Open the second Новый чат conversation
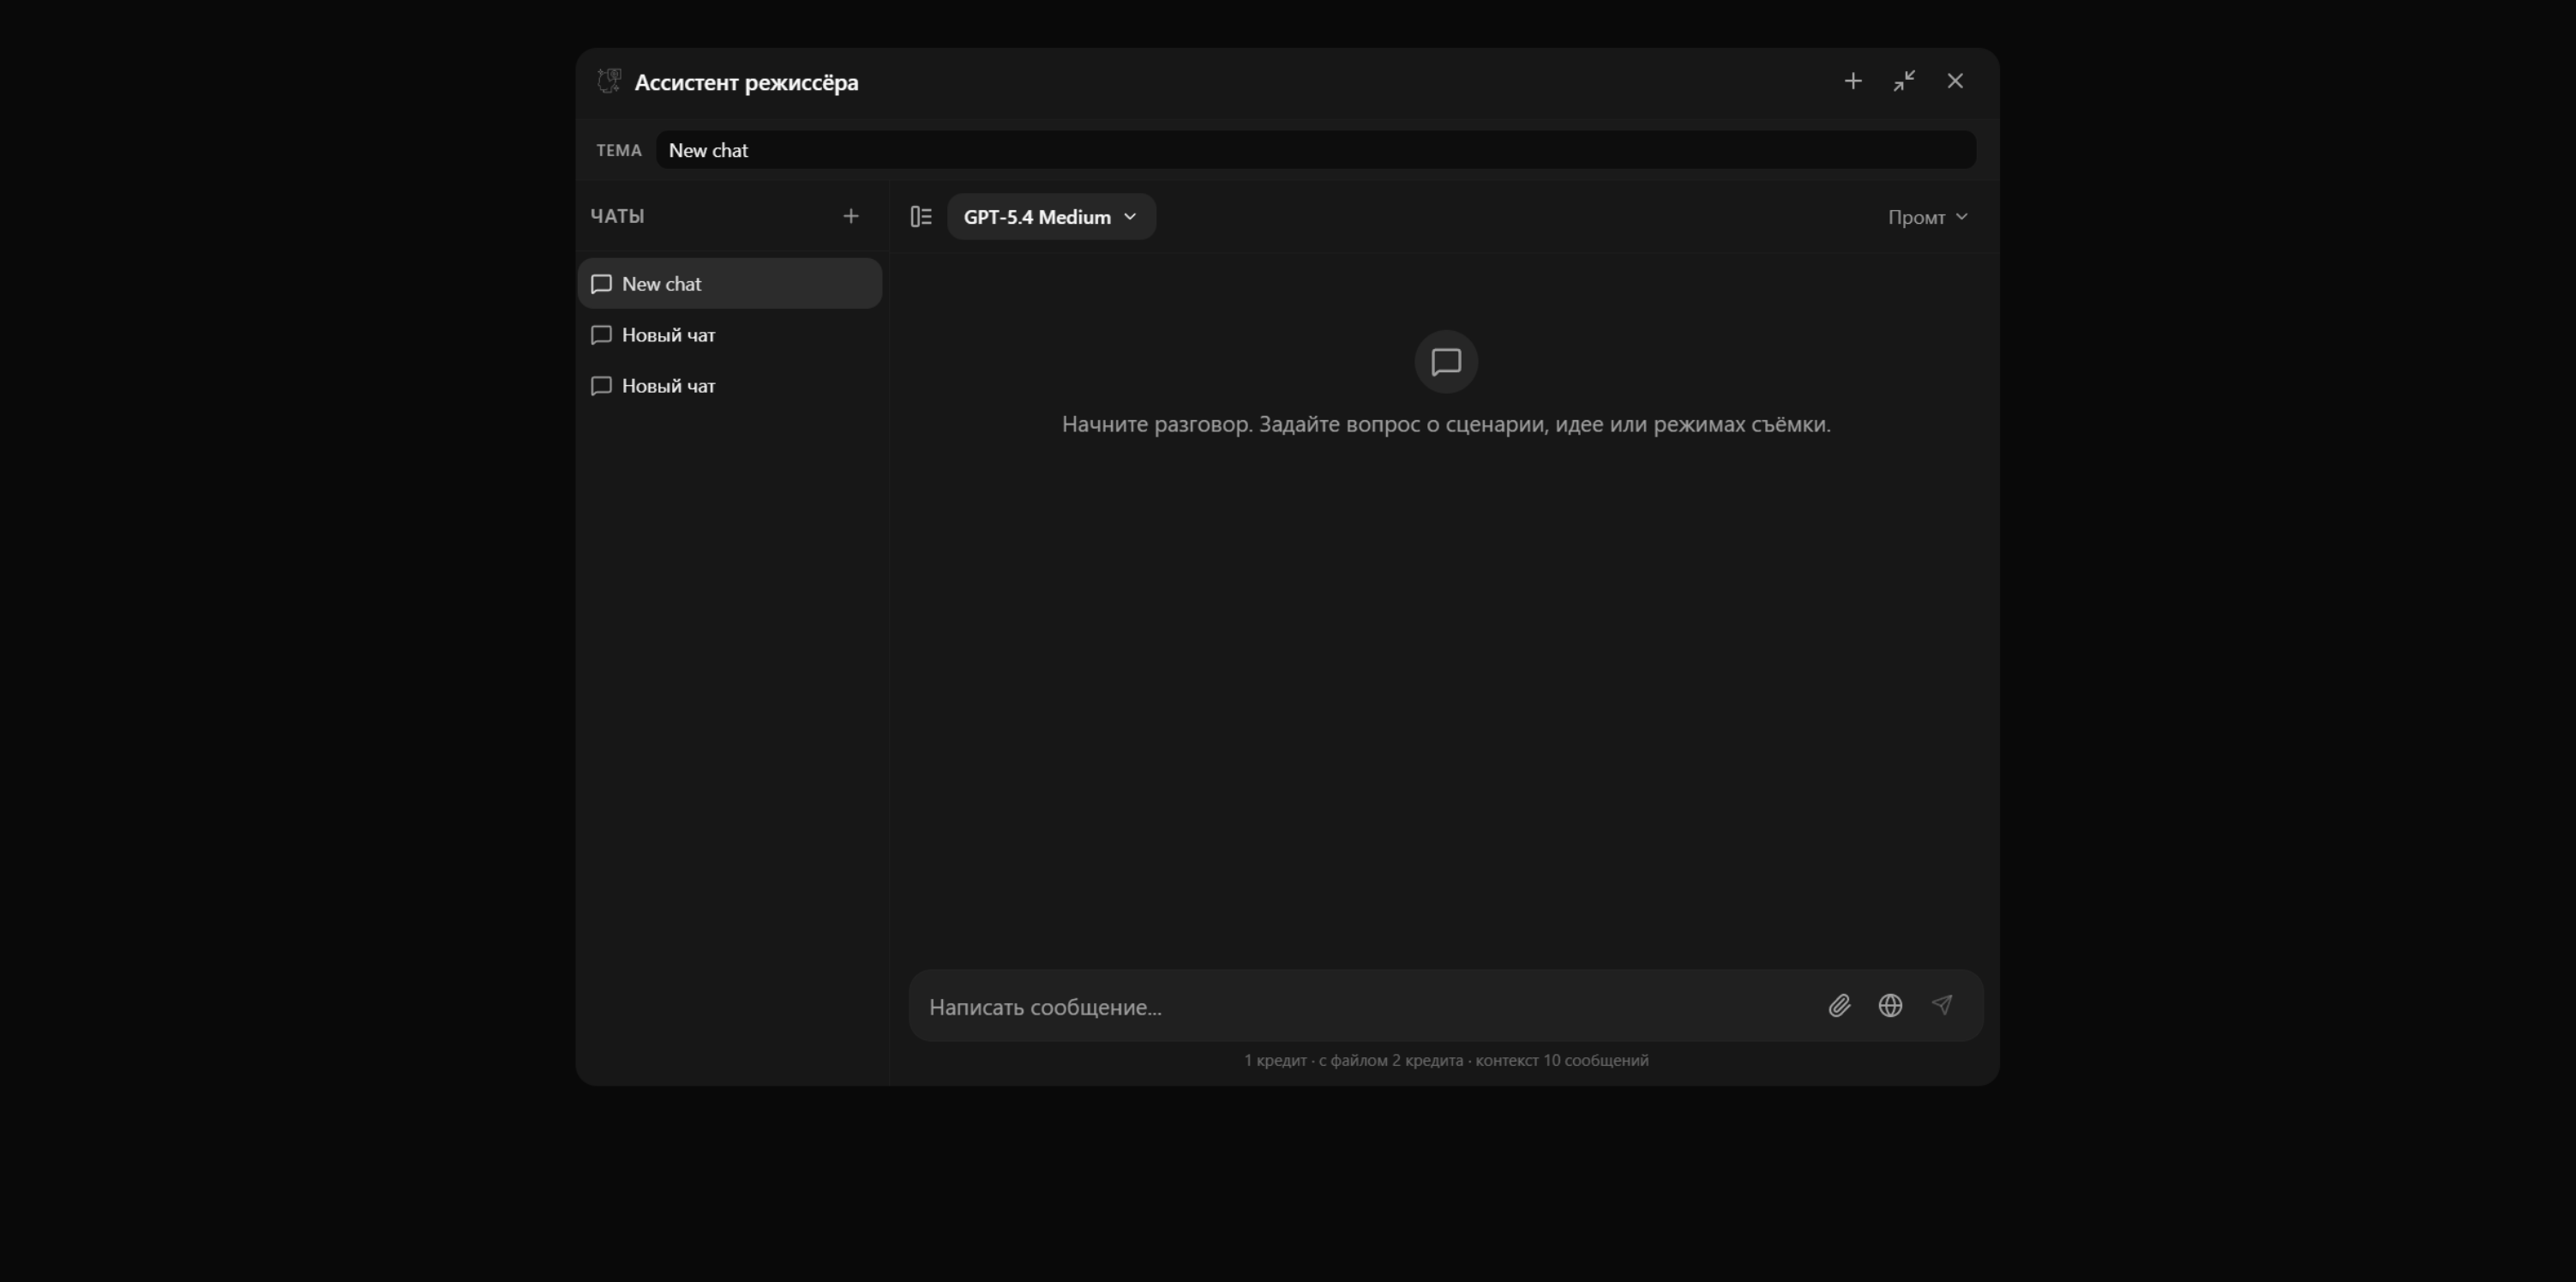This screenshot has height=1282, width=2576. [x=730, y=386]
